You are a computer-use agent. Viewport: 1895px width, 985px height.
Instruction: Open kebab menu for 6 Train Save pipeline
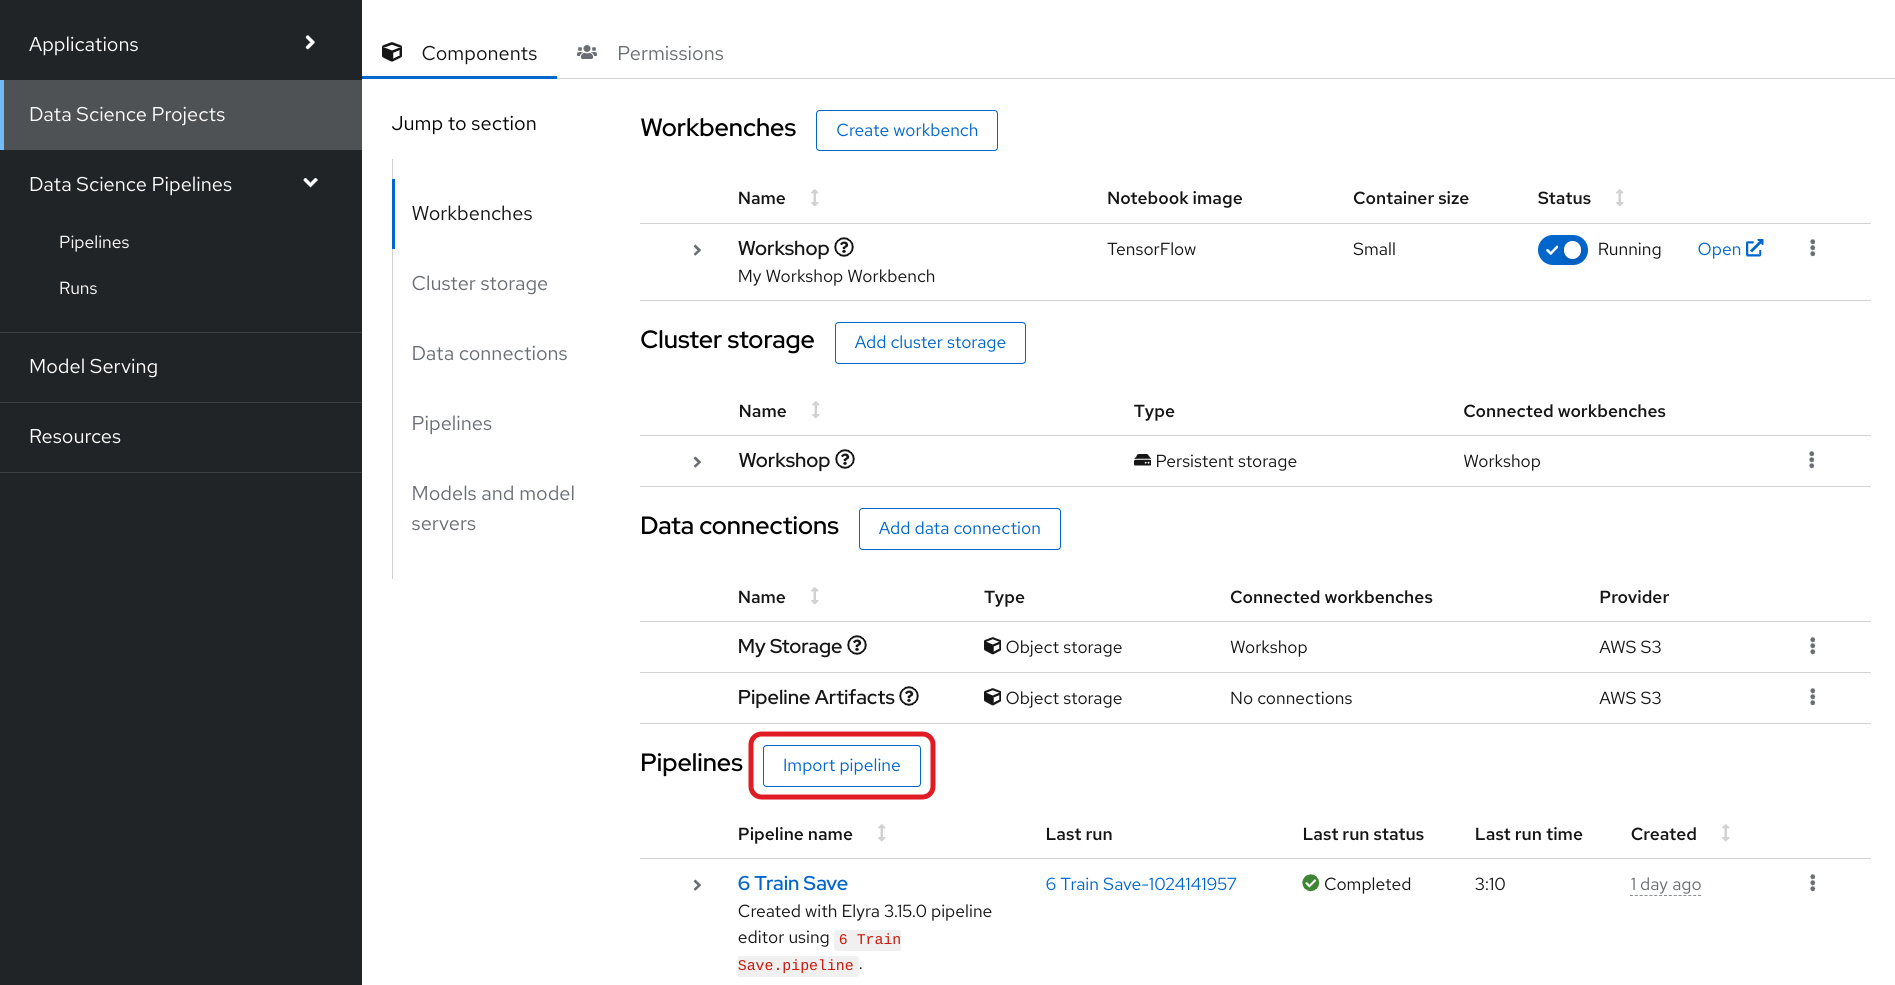pos(1812,883)
